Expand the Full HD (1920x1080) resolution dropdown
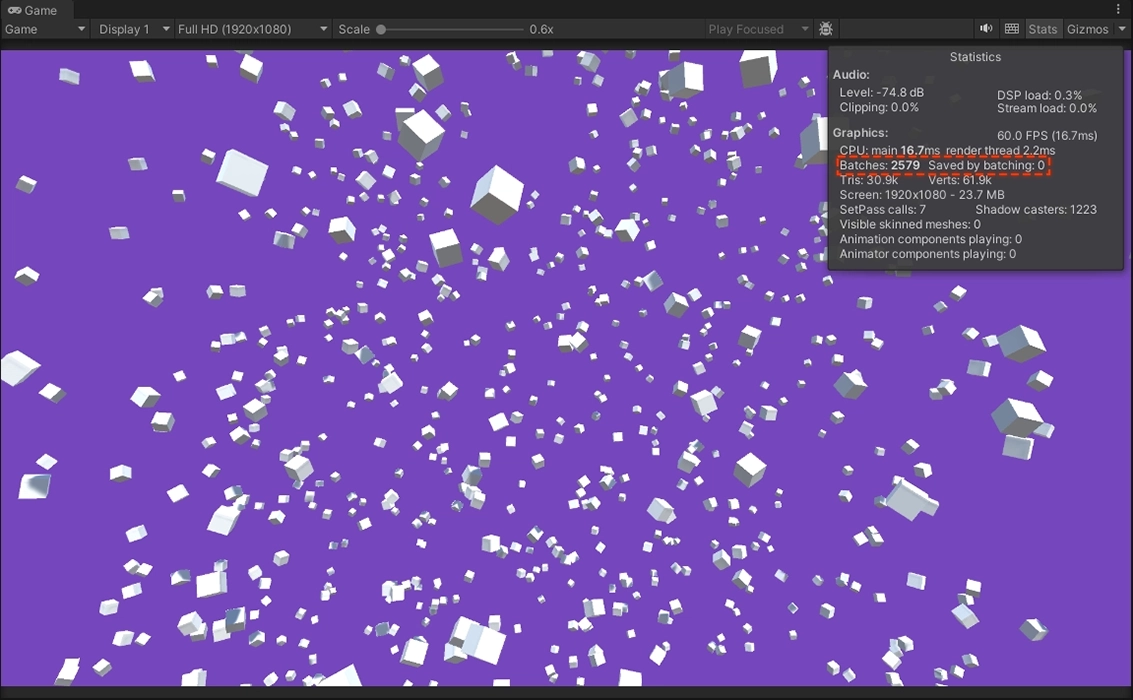The height and width of the screenshot is (700, 1133). point(252,29)
